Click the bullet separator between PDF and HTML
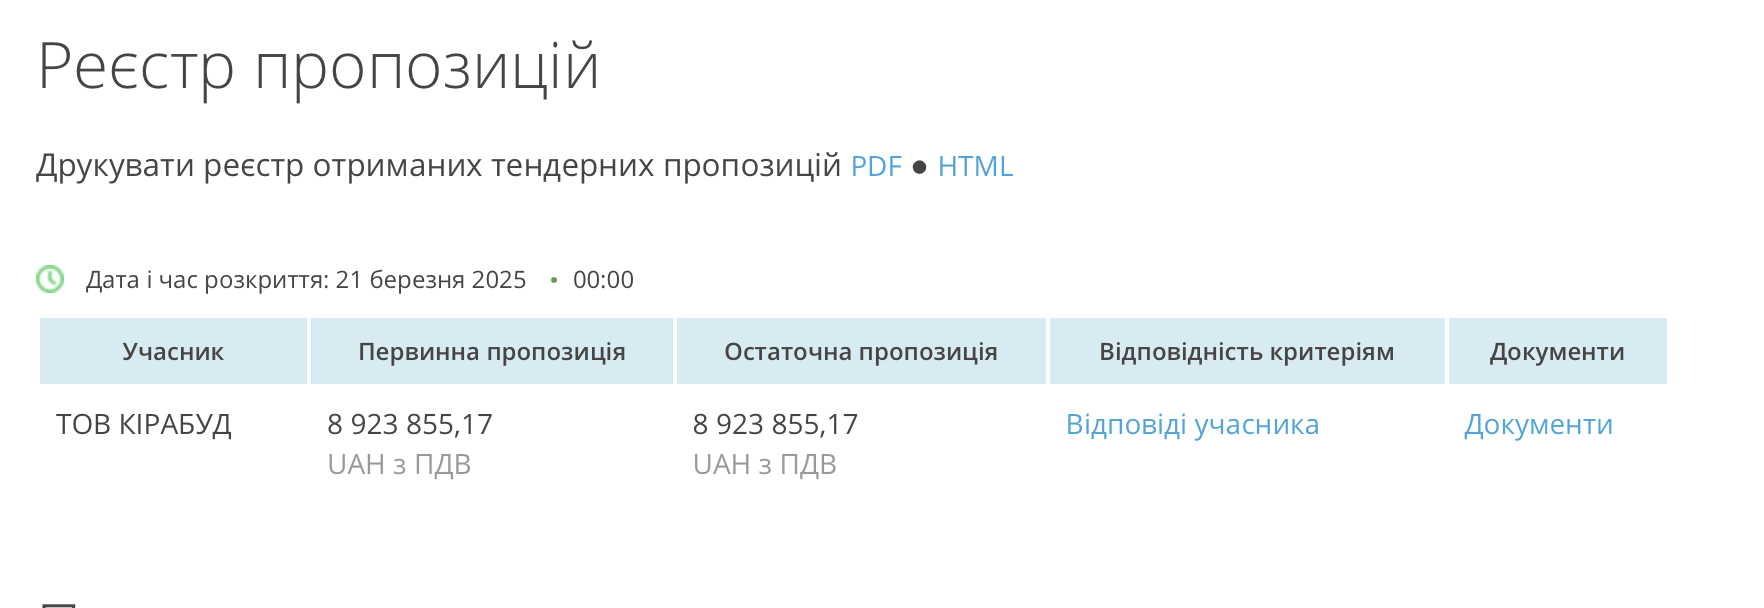Viewport: 1764px width, 608px height. (920, 167)
